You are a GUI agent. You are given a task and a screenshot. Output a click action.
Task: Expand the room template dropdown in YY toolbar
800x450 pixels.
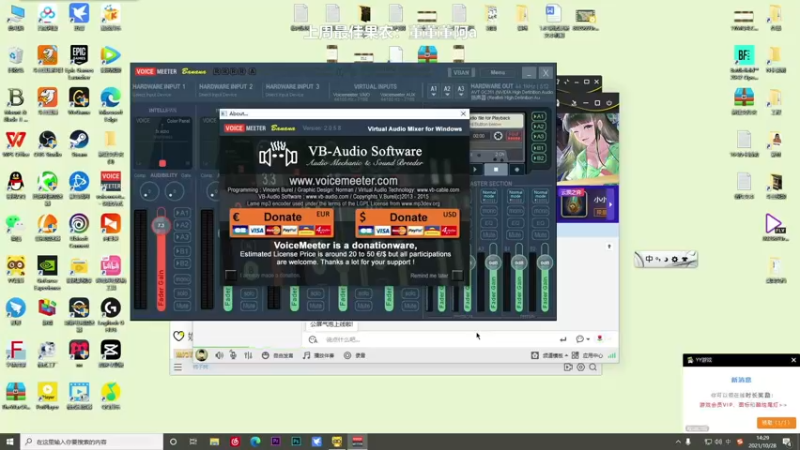coord(567,356)
